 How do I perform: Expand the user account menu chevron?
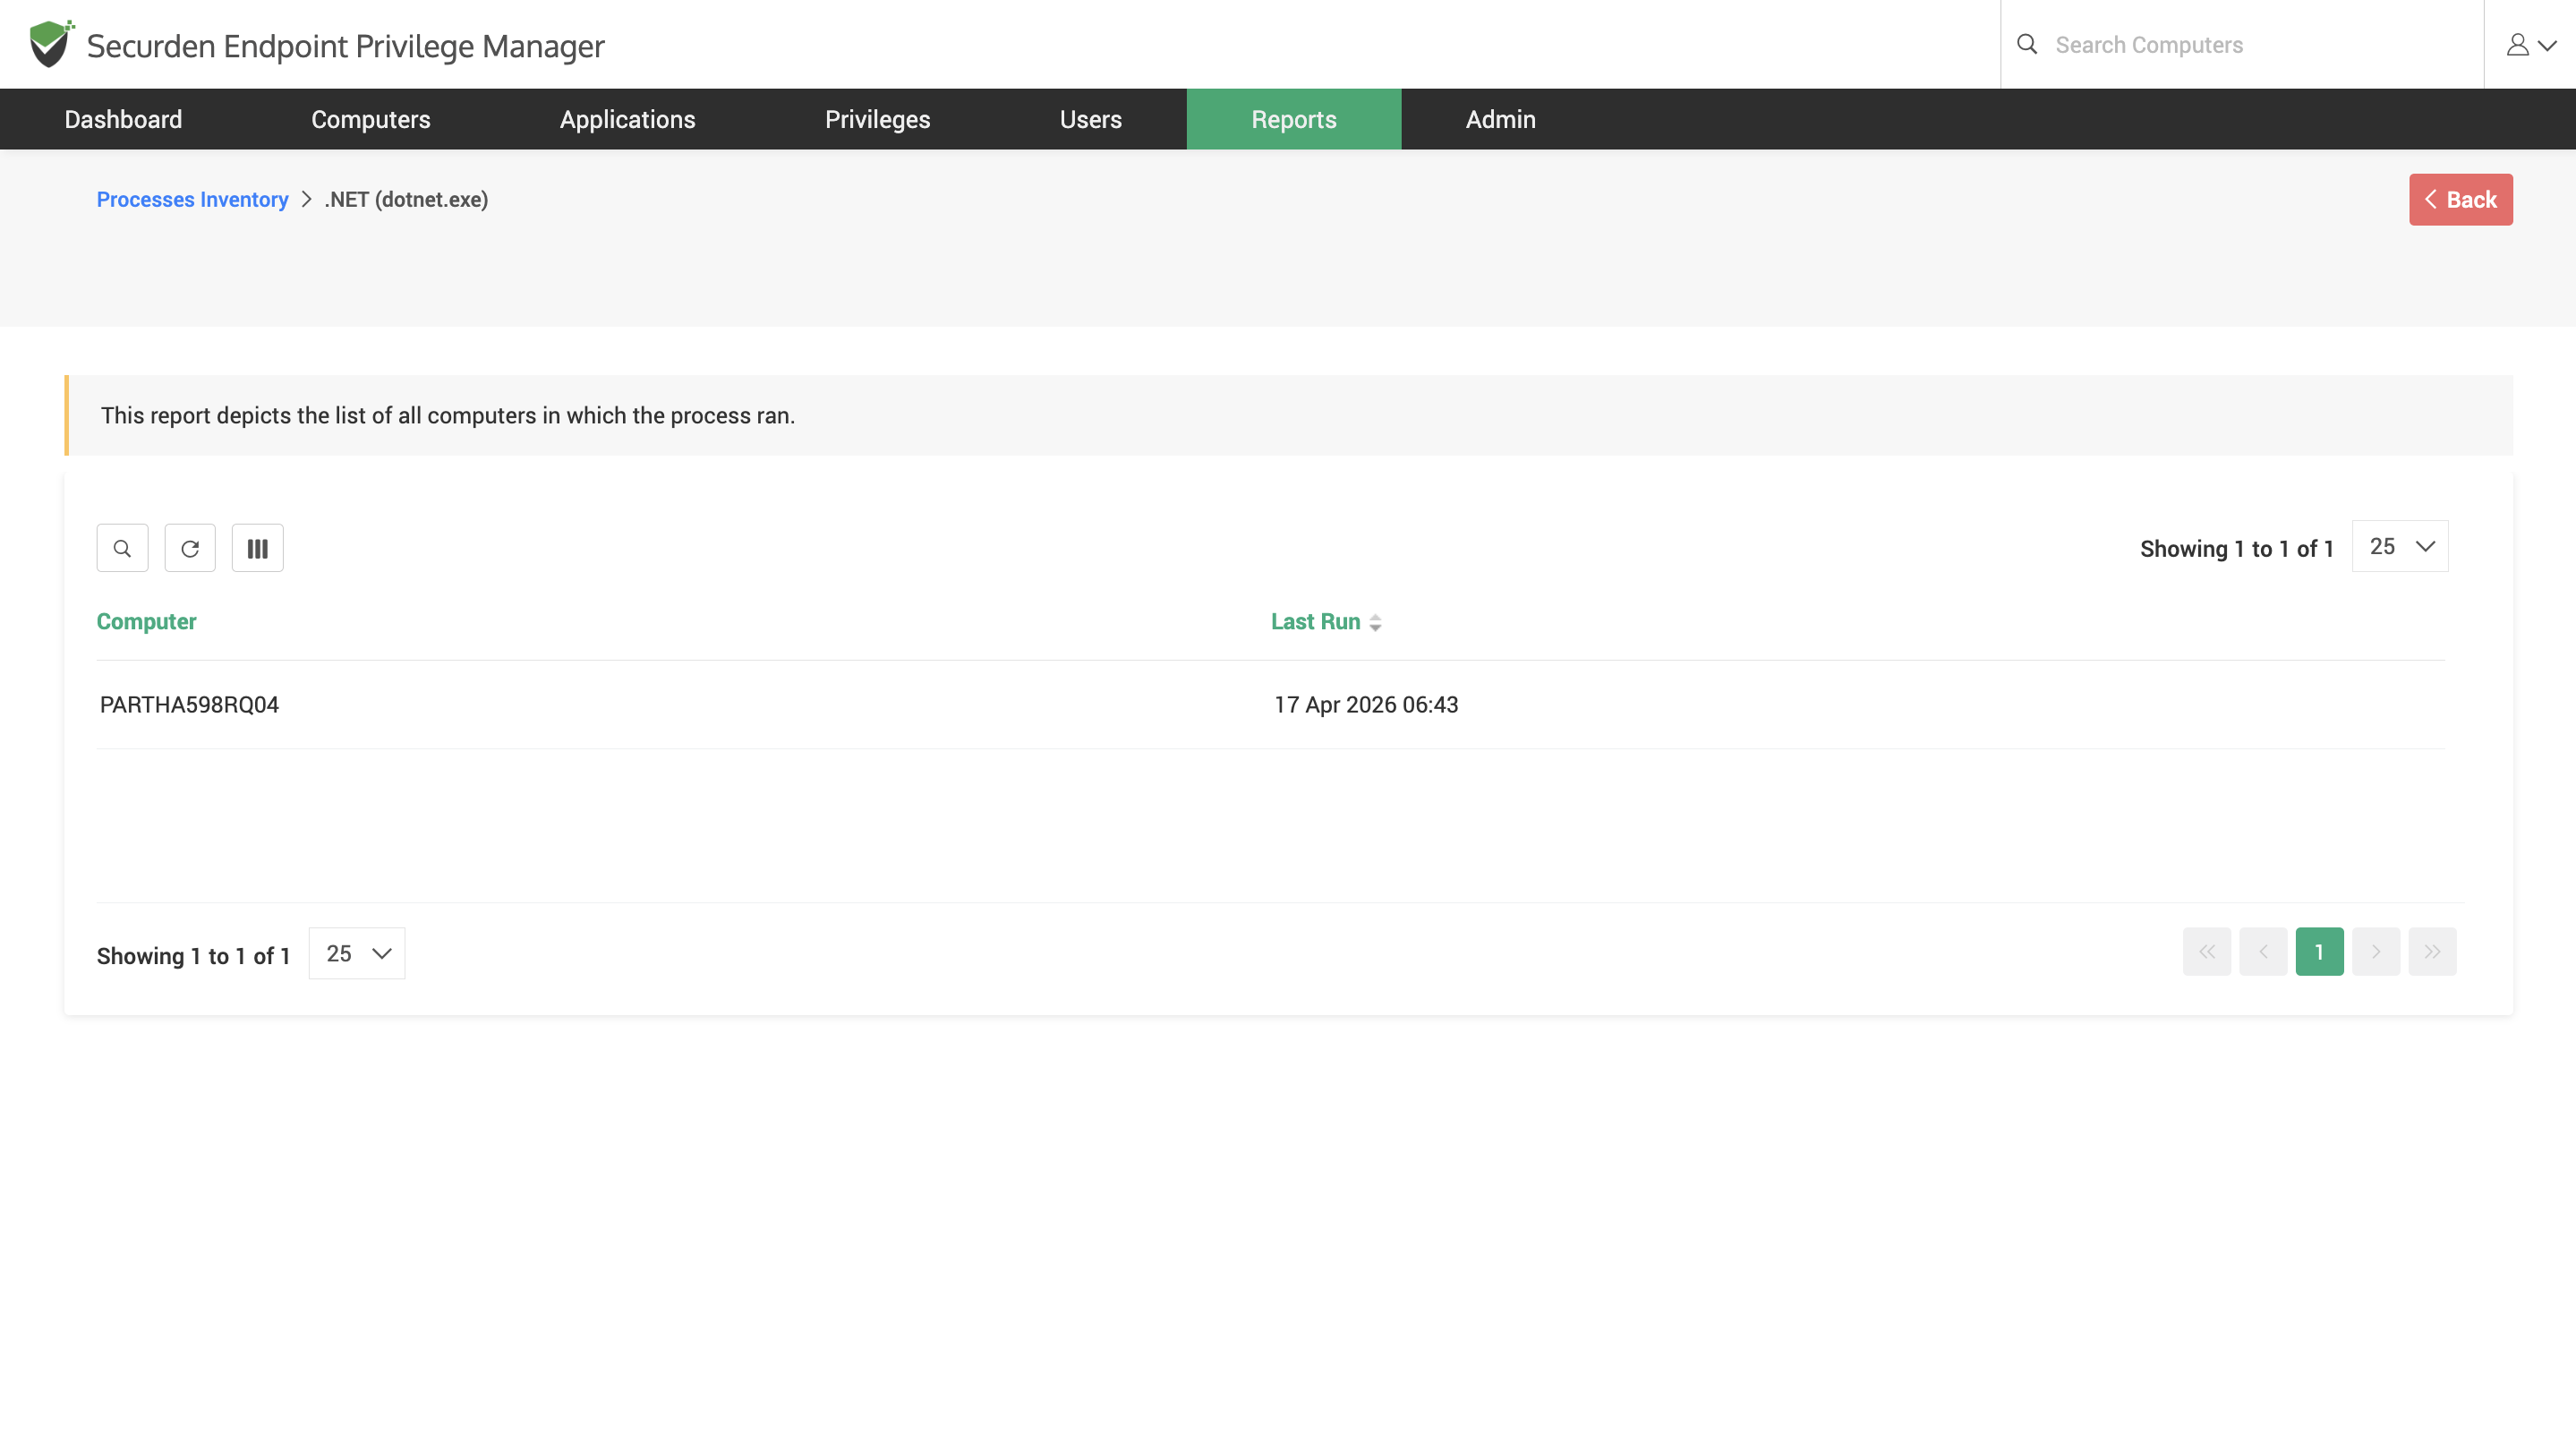(2547, 45)
